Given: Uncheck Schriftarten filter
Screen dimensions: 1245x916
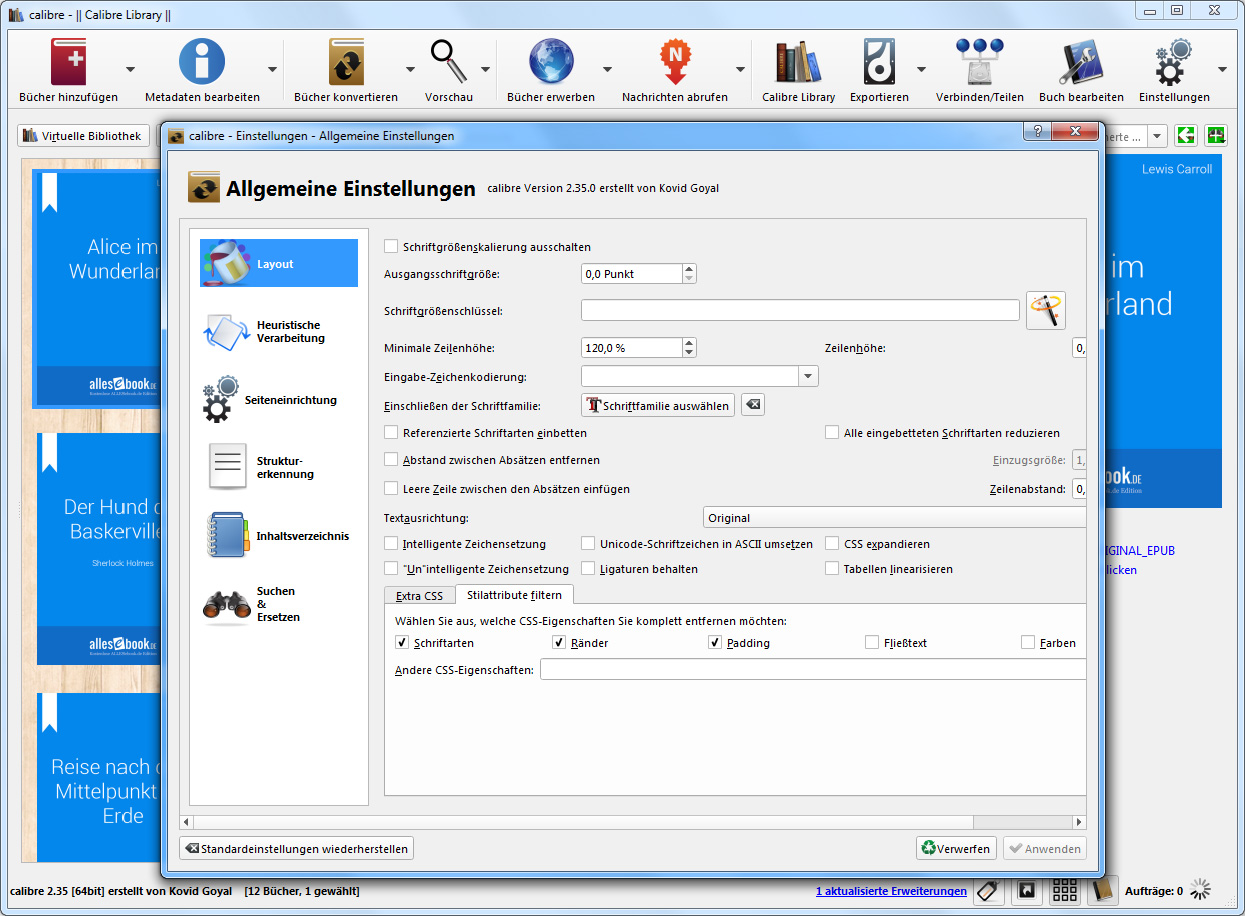Looking at the screenshot, I should 402,642.
